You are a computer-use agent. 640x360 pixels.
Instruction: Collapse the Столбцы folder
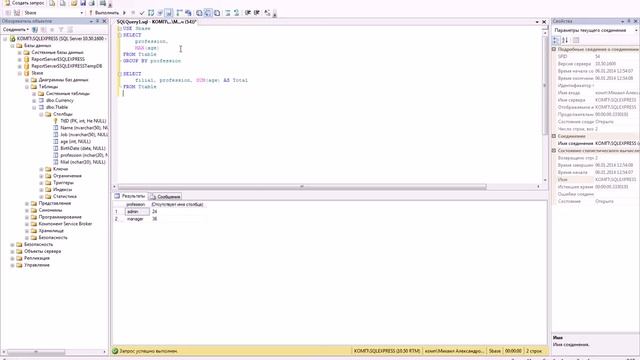pos(42,114)
